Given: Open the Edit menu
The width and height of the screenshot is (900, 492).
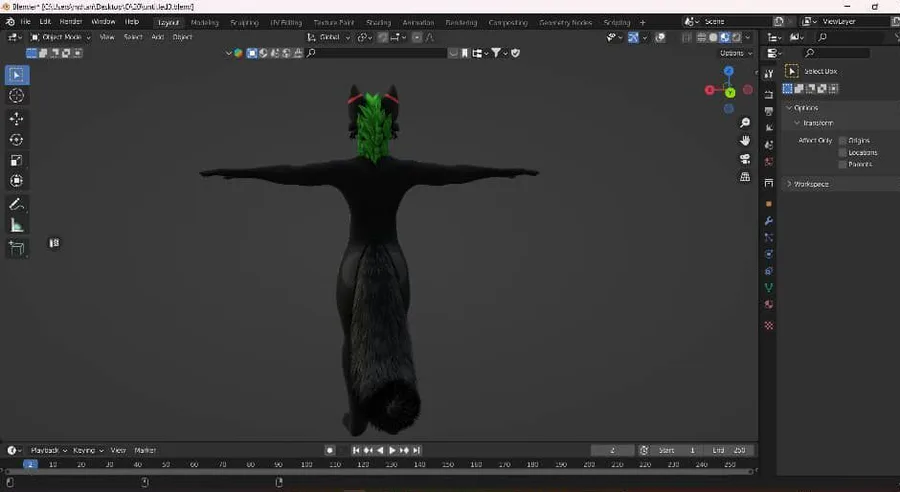Looking at the screenshot, I should pyautogui.click(x=45, y=22).
